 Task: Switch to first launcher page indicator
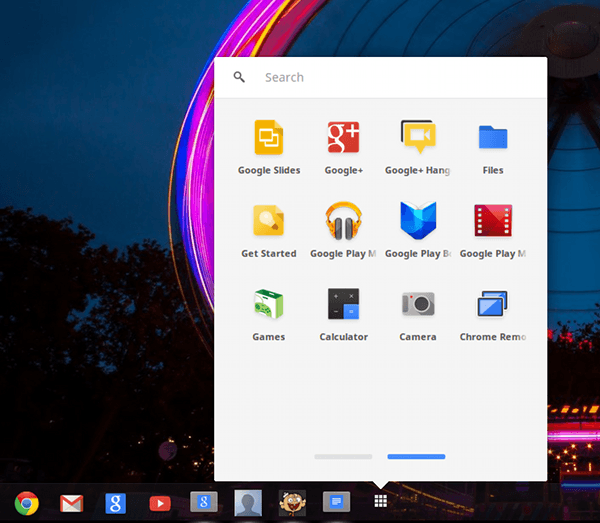(x=343, y=456)
